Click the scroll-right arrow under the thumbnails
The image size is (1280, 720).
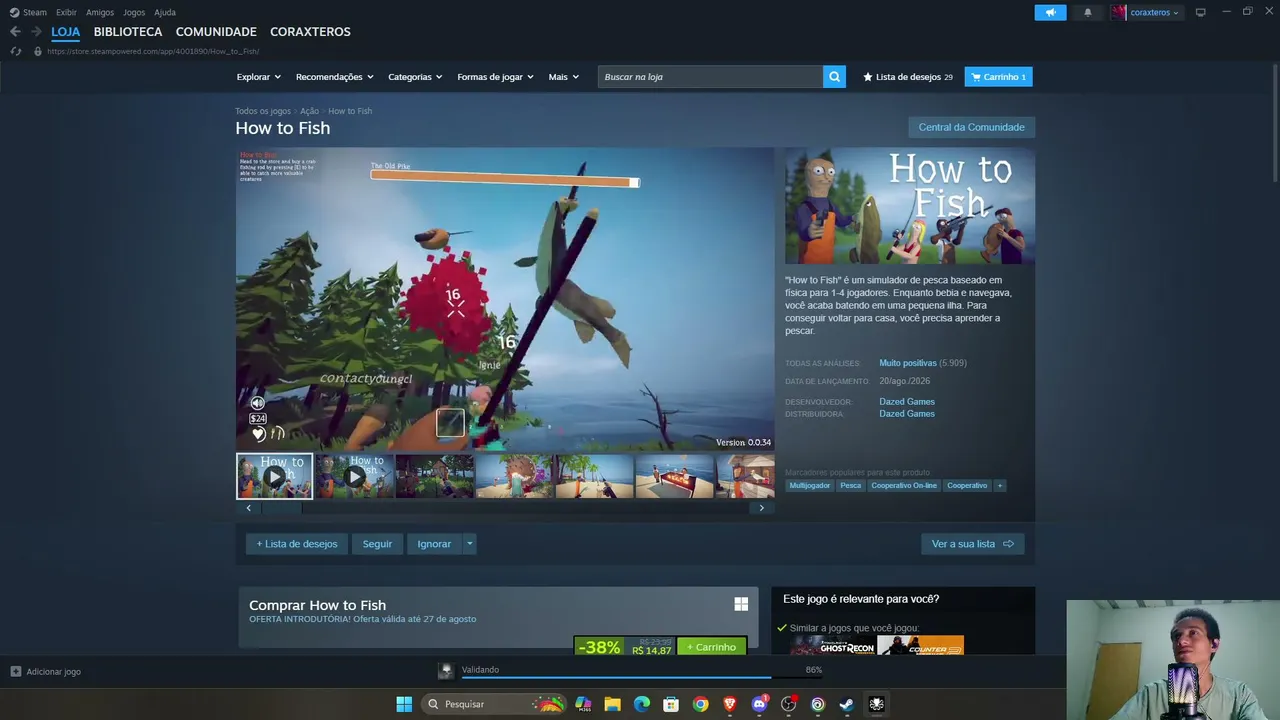pos(761,508)
